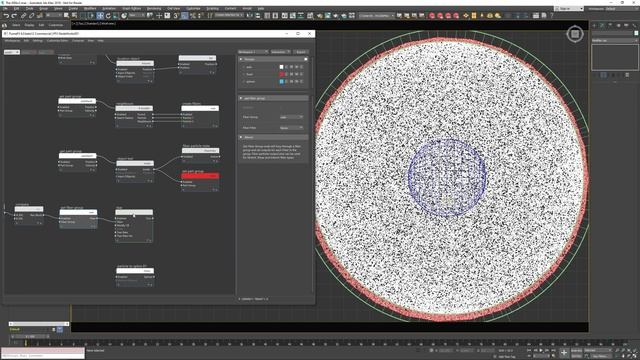Toggle last checkbox in white group row
This screenshot has width=640, height=360.
tap(302, 67)
